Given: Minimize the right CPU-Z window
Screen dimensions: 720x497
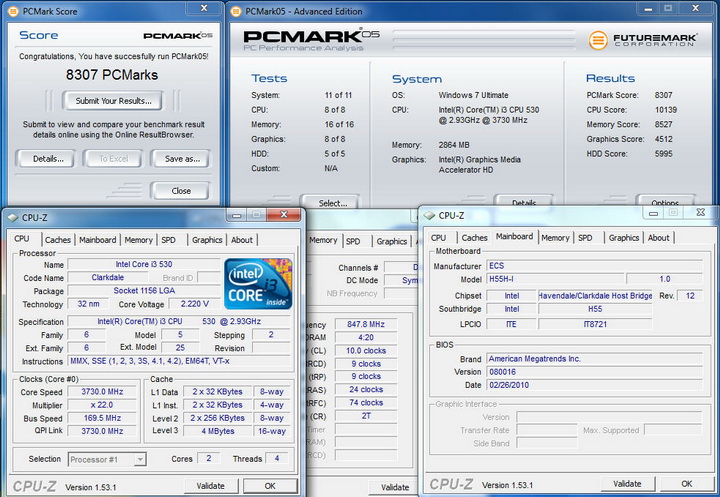Looking at the screenshot, I should (x=653, y=213).
